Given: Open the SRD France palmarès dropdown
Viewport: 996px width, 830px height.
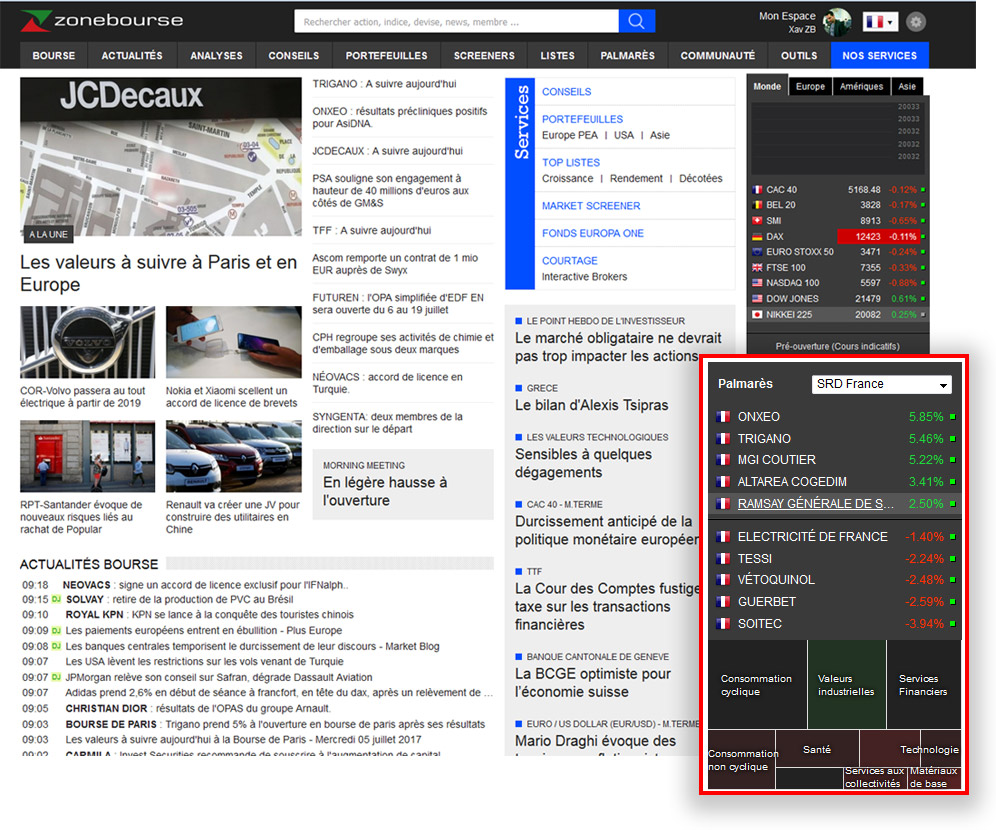Looking at the screenshot, I should 882,384.
